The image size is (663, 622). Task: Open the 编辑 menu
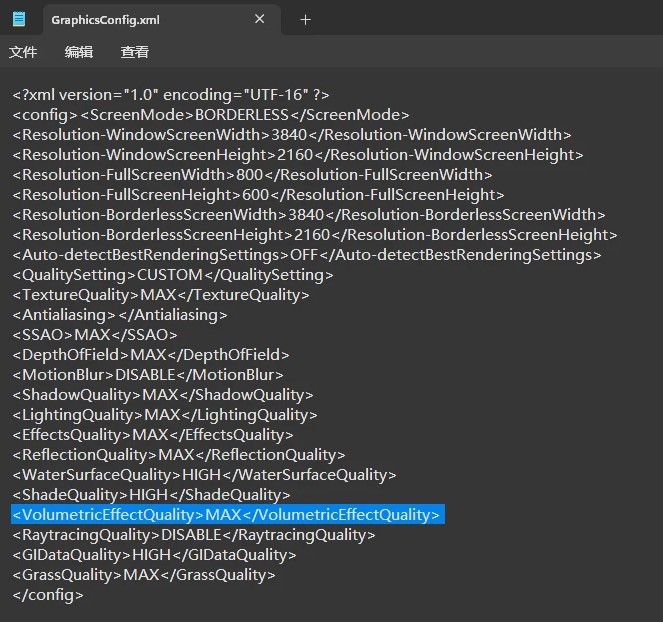coord(79,52)
